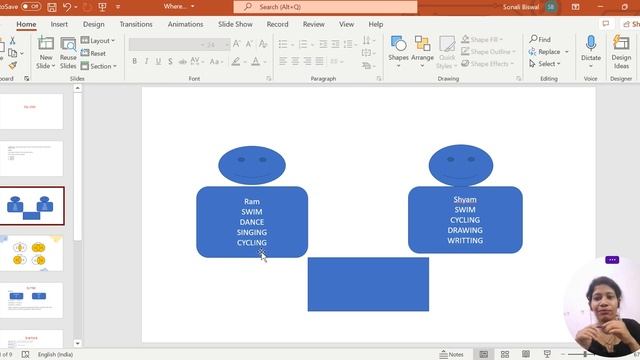Click the Save icon in title bar

coord(52,7)
